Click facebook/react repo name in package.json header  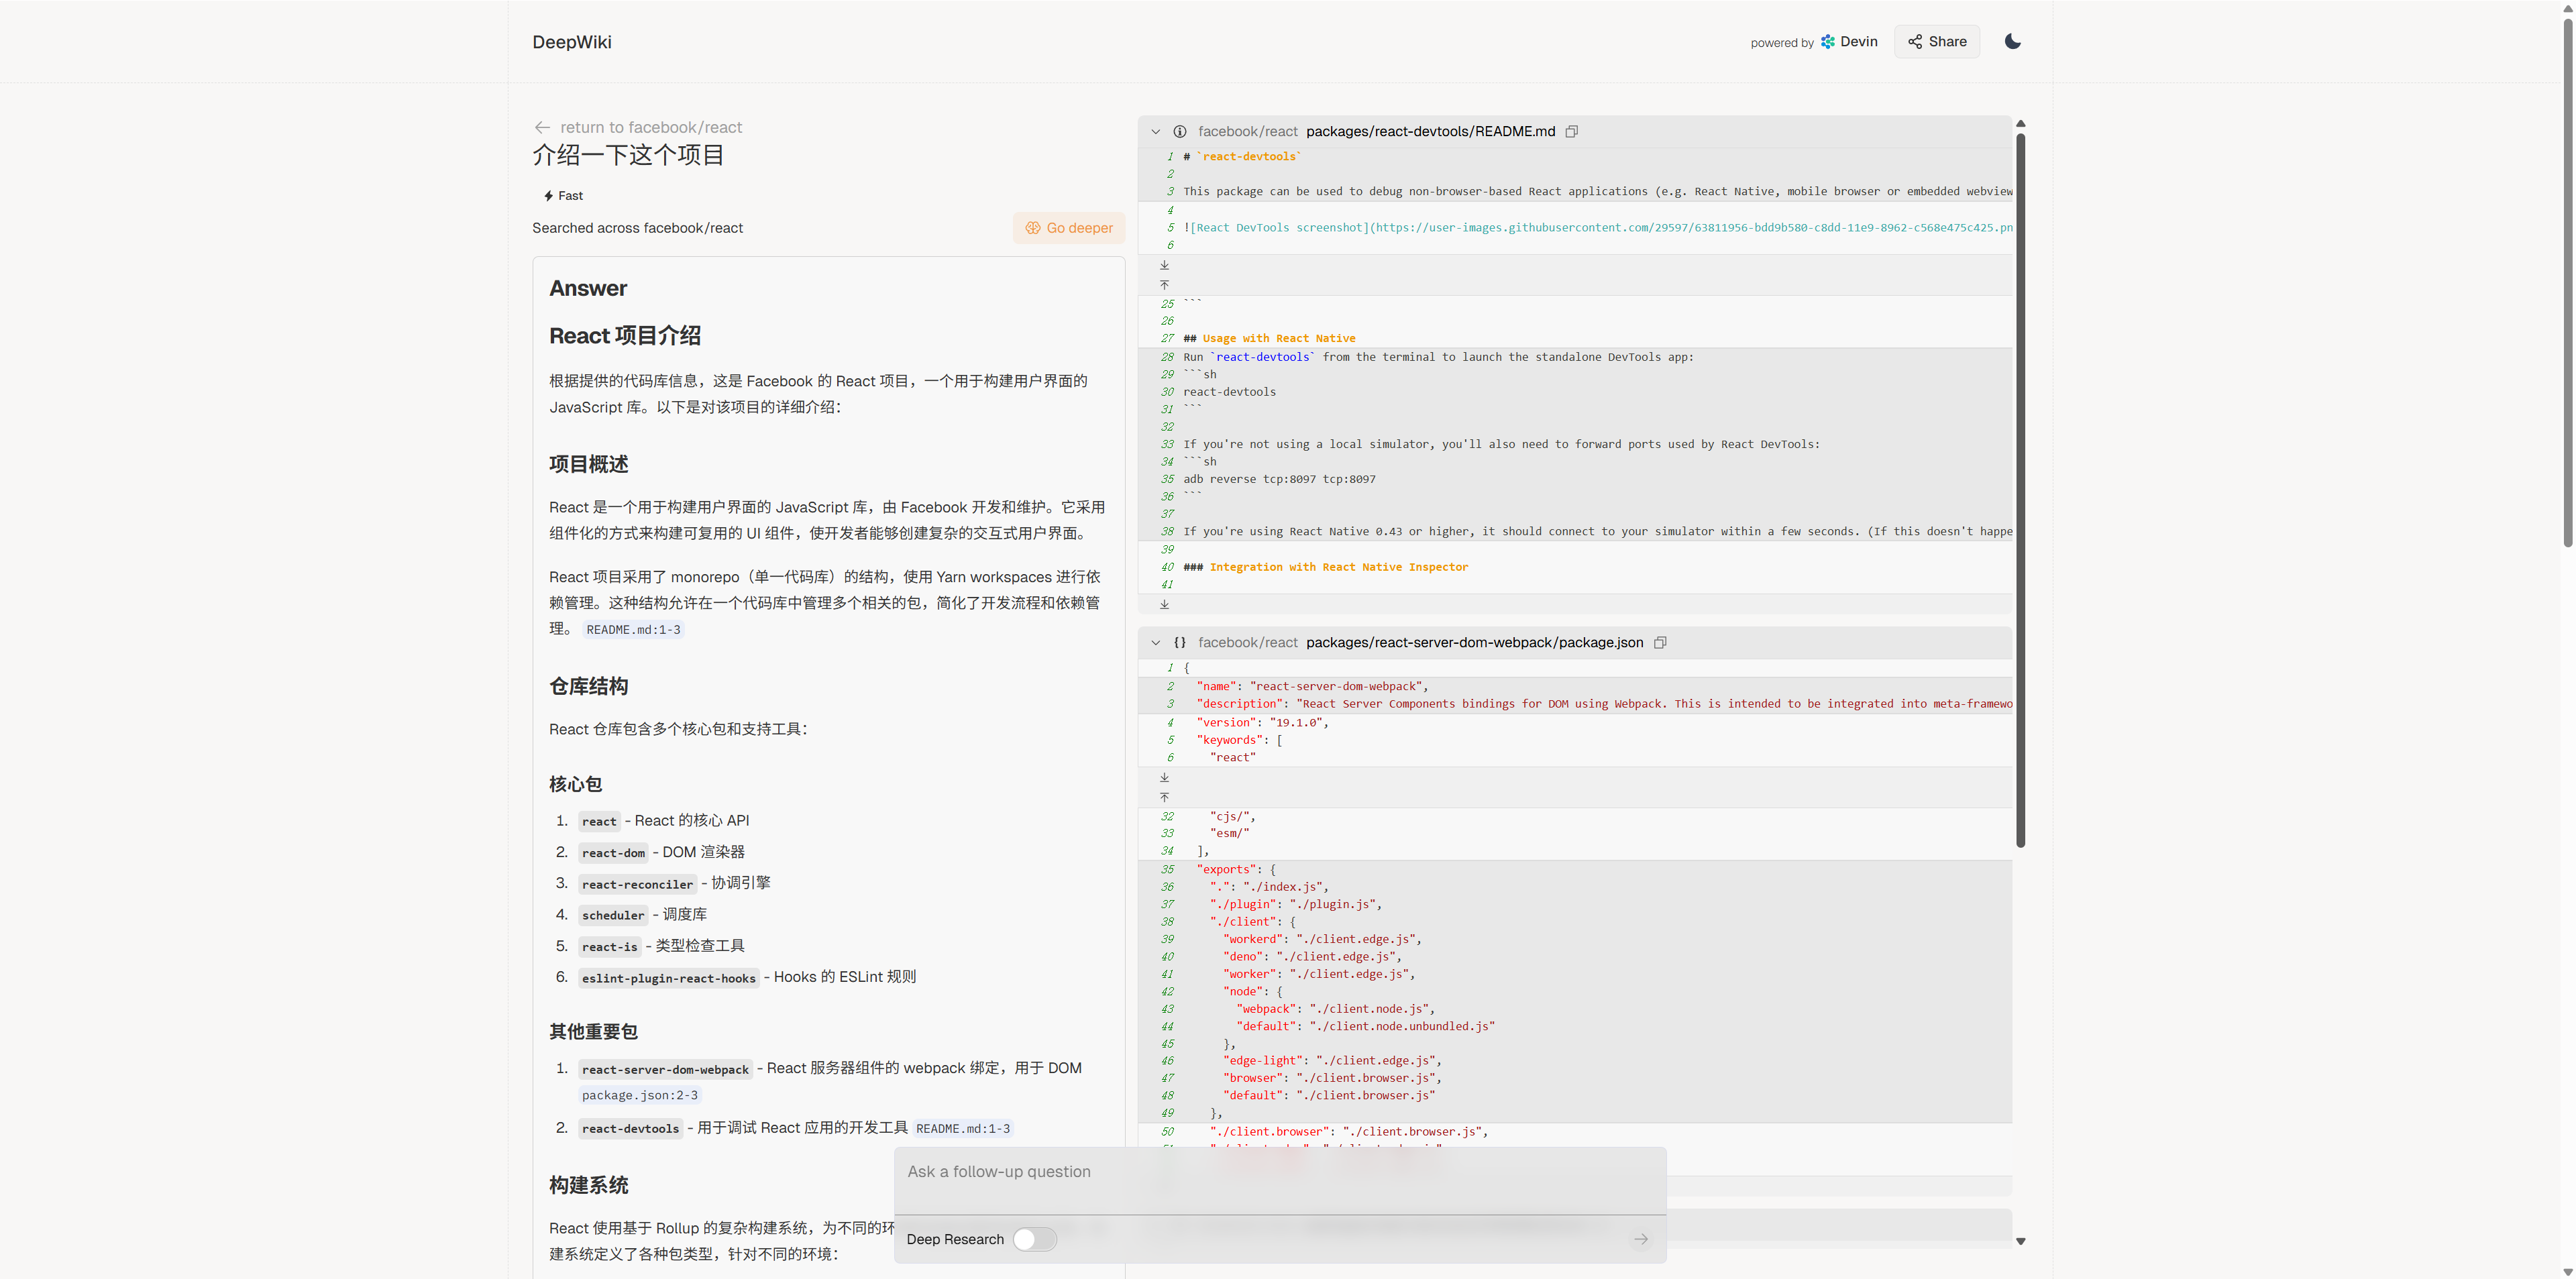click(x=1247, y=643)
